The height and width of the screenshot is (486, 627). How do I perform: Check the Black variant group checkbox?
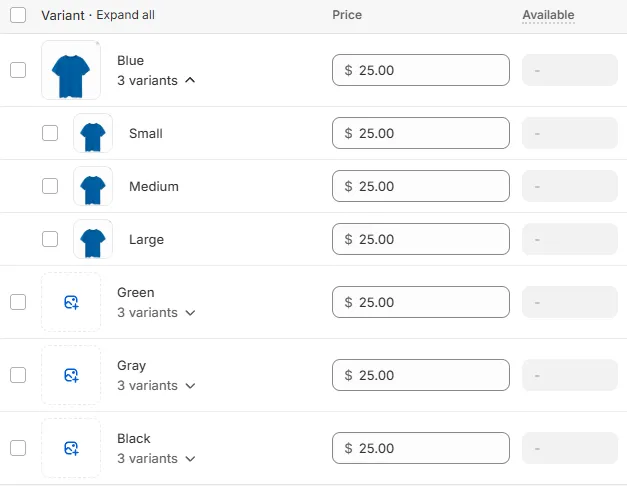18,448
